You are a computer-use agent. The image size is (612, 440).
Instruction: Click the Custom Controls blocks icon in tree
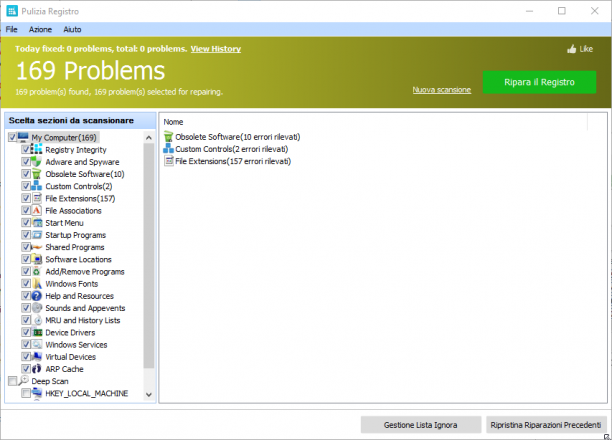click(37, 186)
